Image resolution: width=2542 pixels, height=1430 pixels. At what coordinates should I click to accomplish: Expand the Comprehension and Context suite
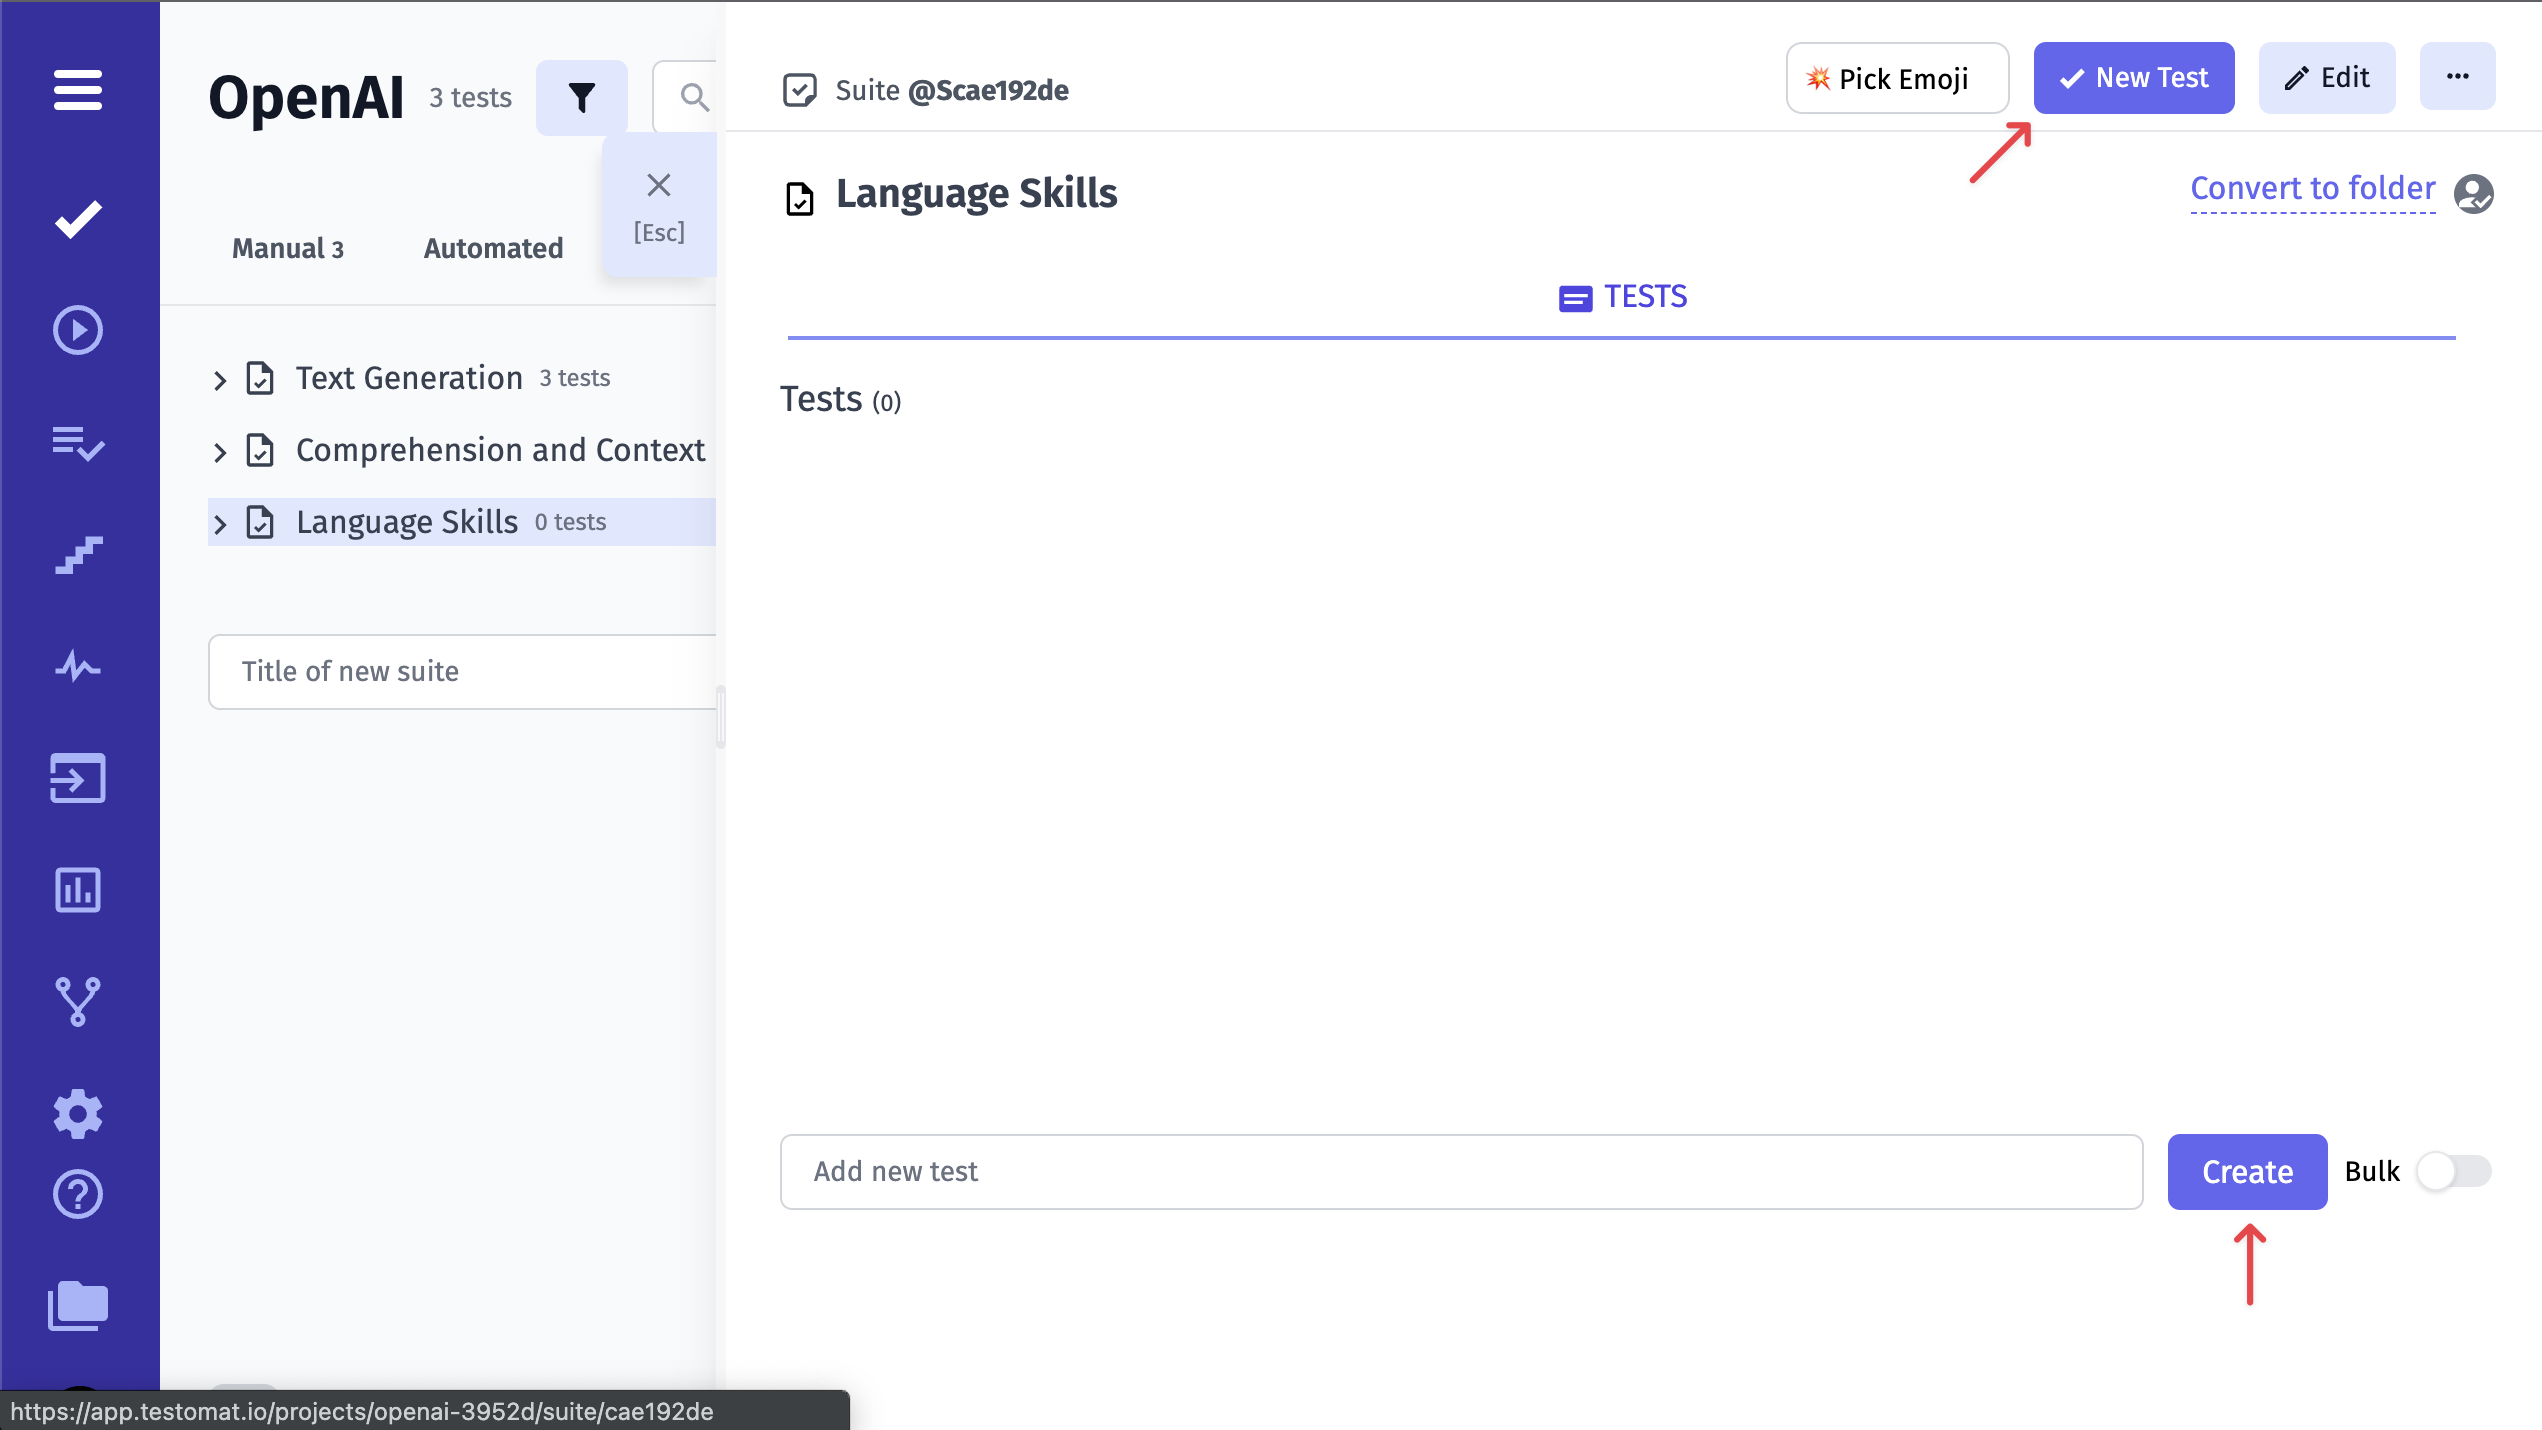(220, 450)
